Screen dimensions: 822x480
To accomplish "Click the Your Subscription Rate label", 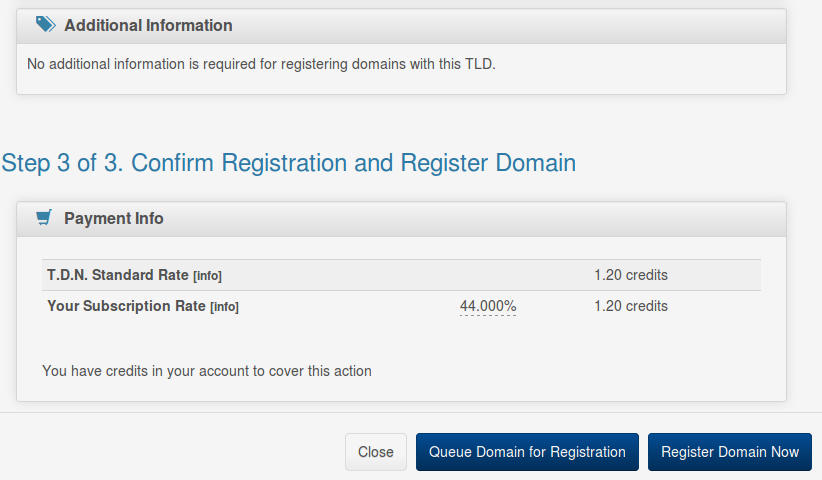I will 126,306.
